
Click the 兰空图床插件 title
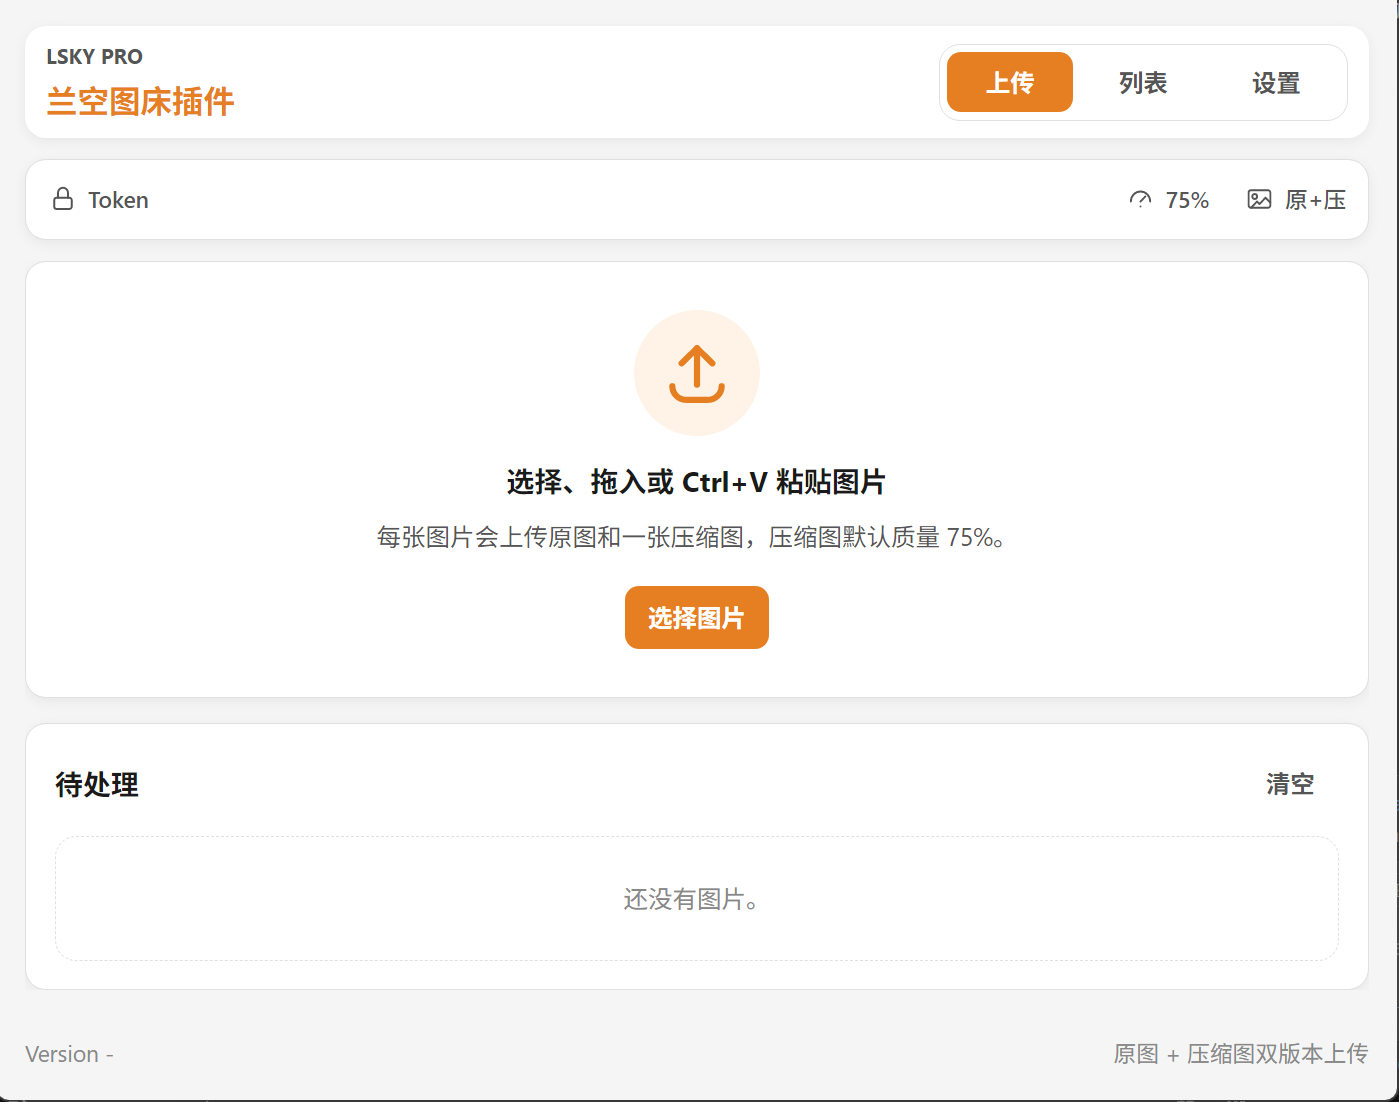pos(140,101)
